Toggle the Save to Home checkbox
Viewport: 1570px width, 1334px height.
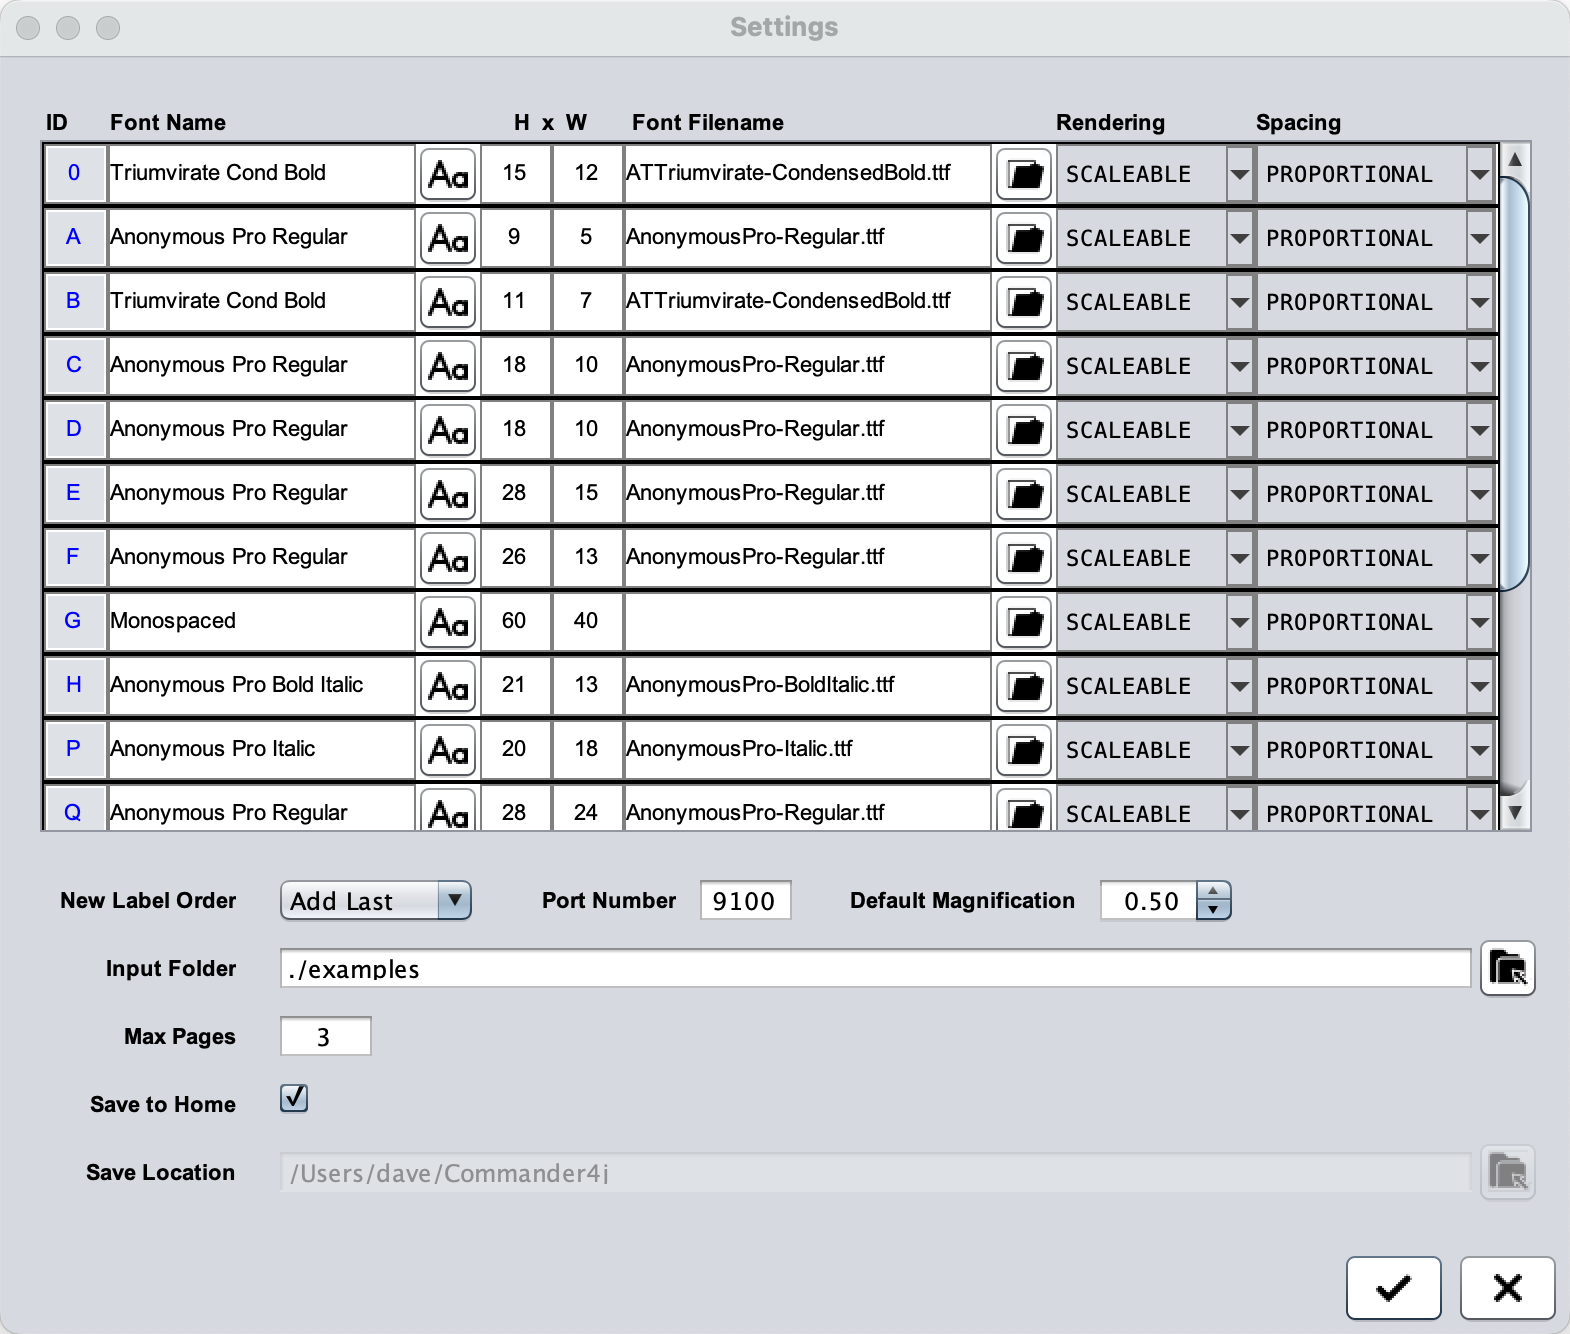(294, 1098)
